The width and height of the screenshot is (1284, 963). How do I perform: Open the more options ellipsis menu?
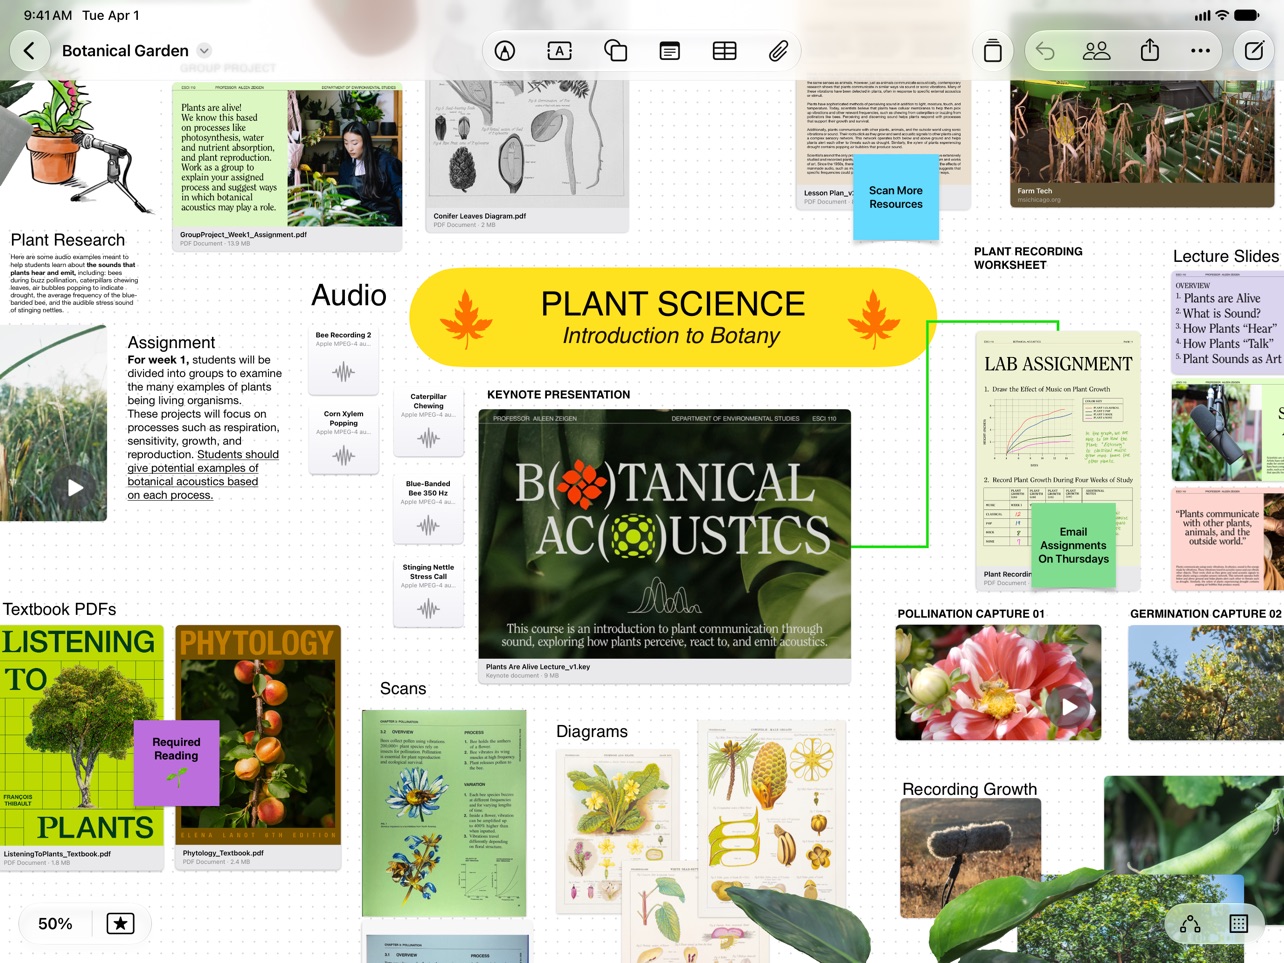pyautogui.click(x=1200, y=51)
